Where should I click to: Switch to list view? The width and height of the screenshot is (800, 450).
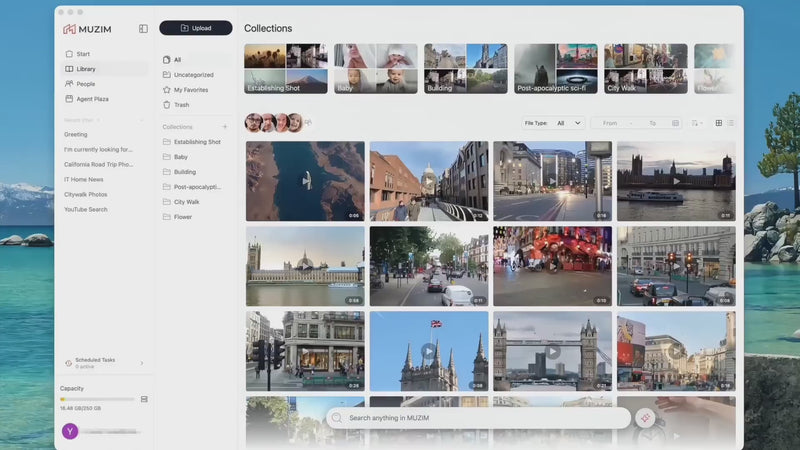click(731, 123)
